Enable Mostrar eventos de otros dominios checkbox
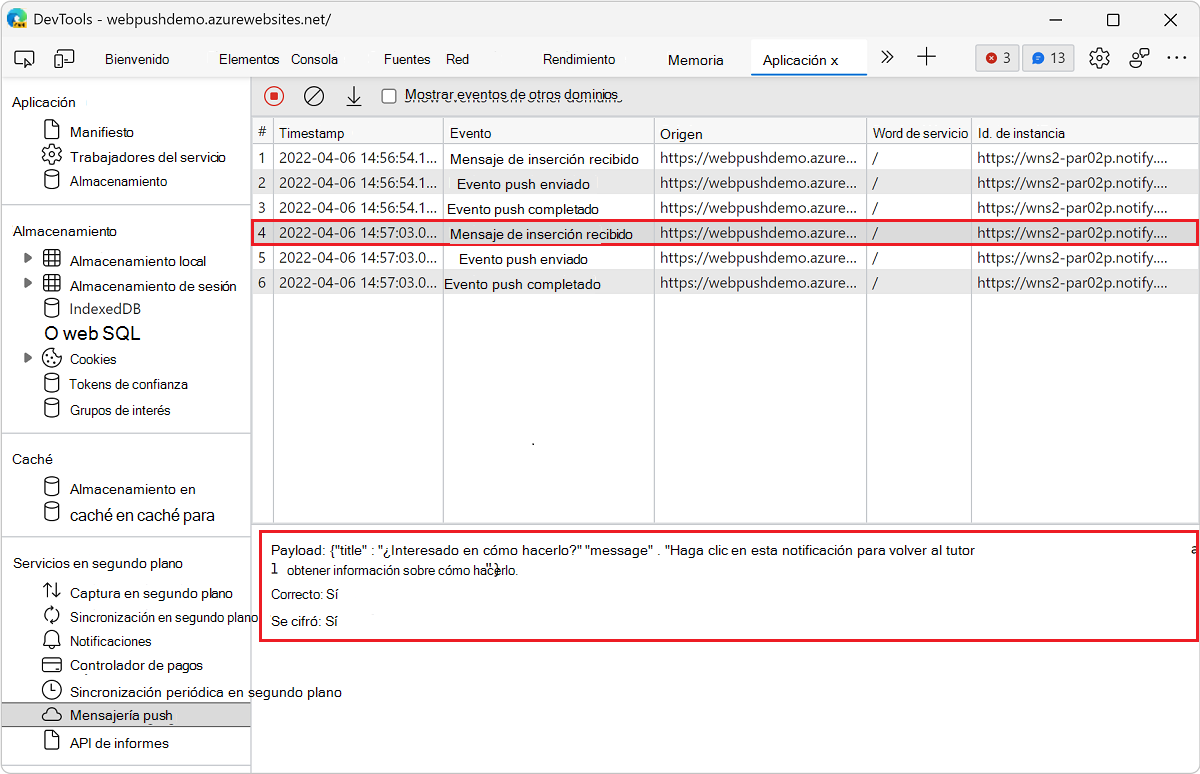Screen dimensions: 1200x774 [x=389, y=96]
